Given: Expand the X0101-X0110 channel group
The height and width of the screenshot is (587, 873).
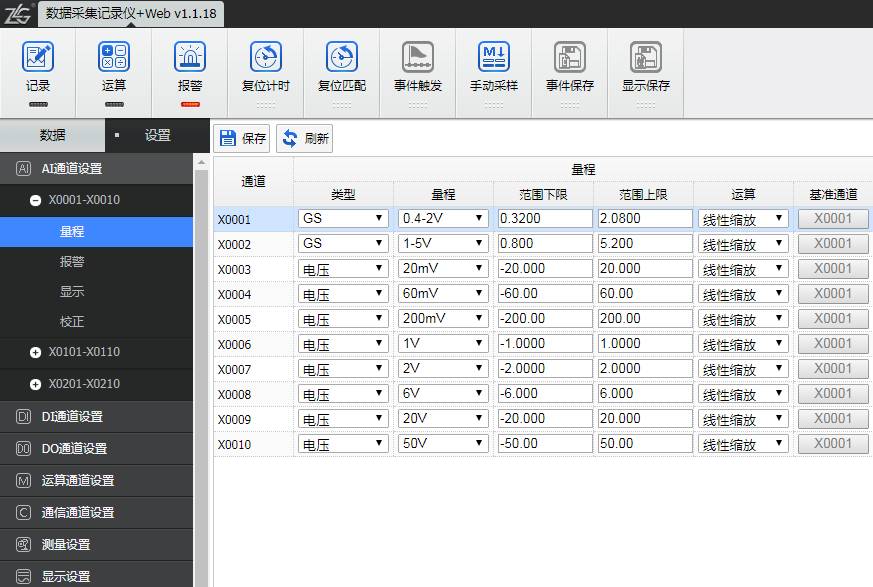Looking at the screenshot, I should point(36,352).
